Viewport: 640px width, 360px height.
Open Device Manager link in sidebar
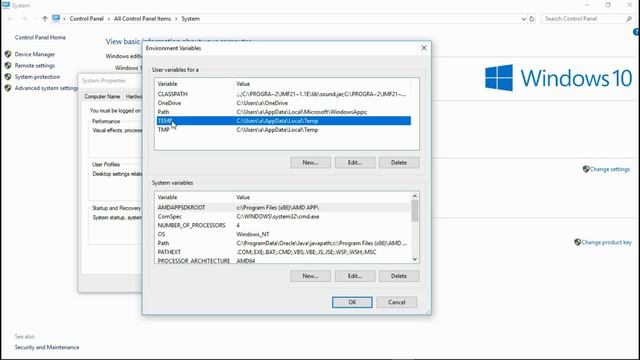(x=35, y=54)
